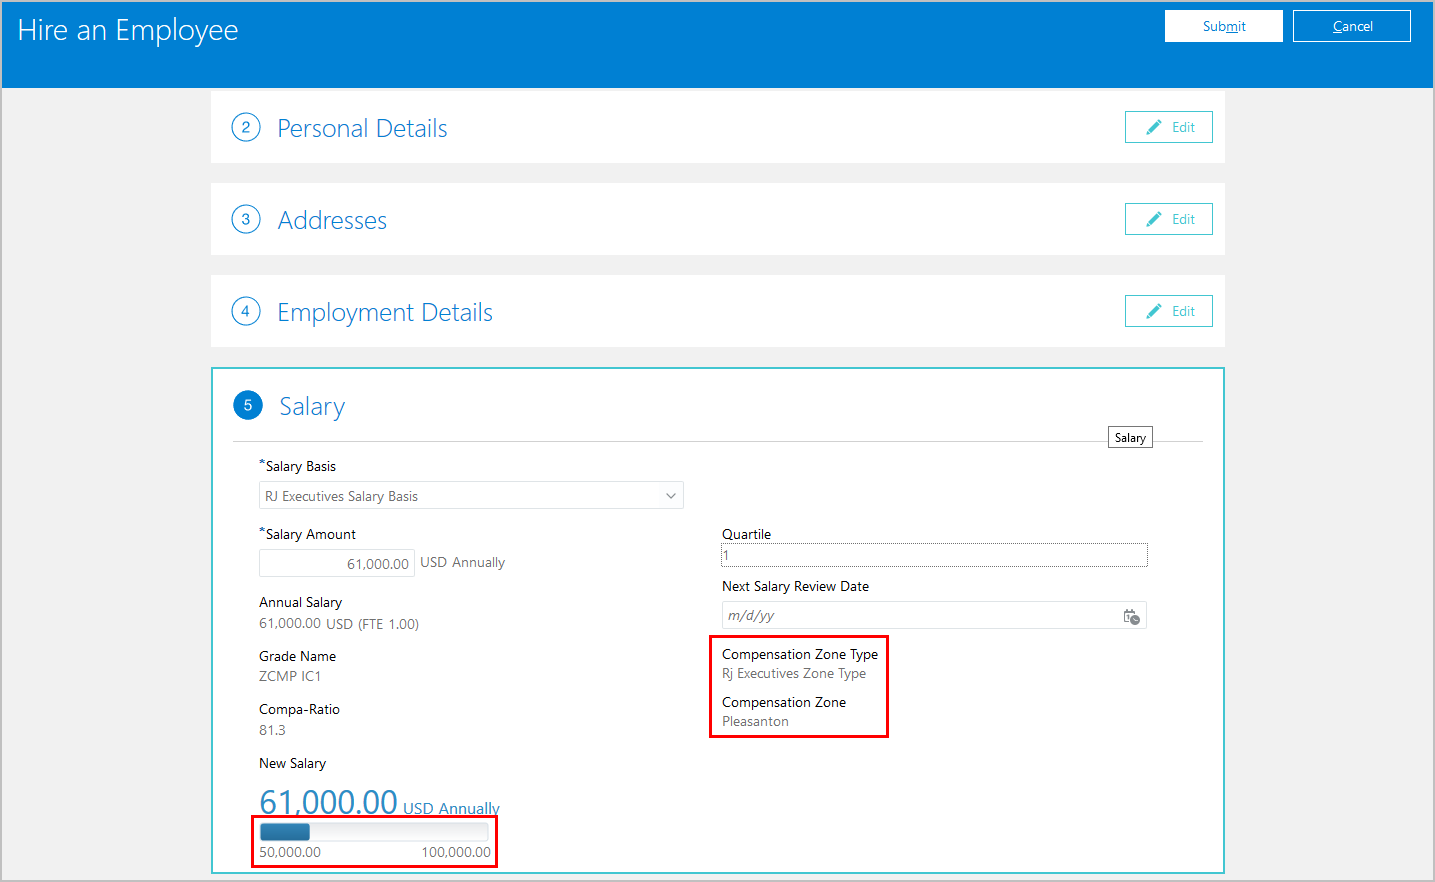Click the 'New Salary' label
This screenshot has width=1435, height=882.
292,763
